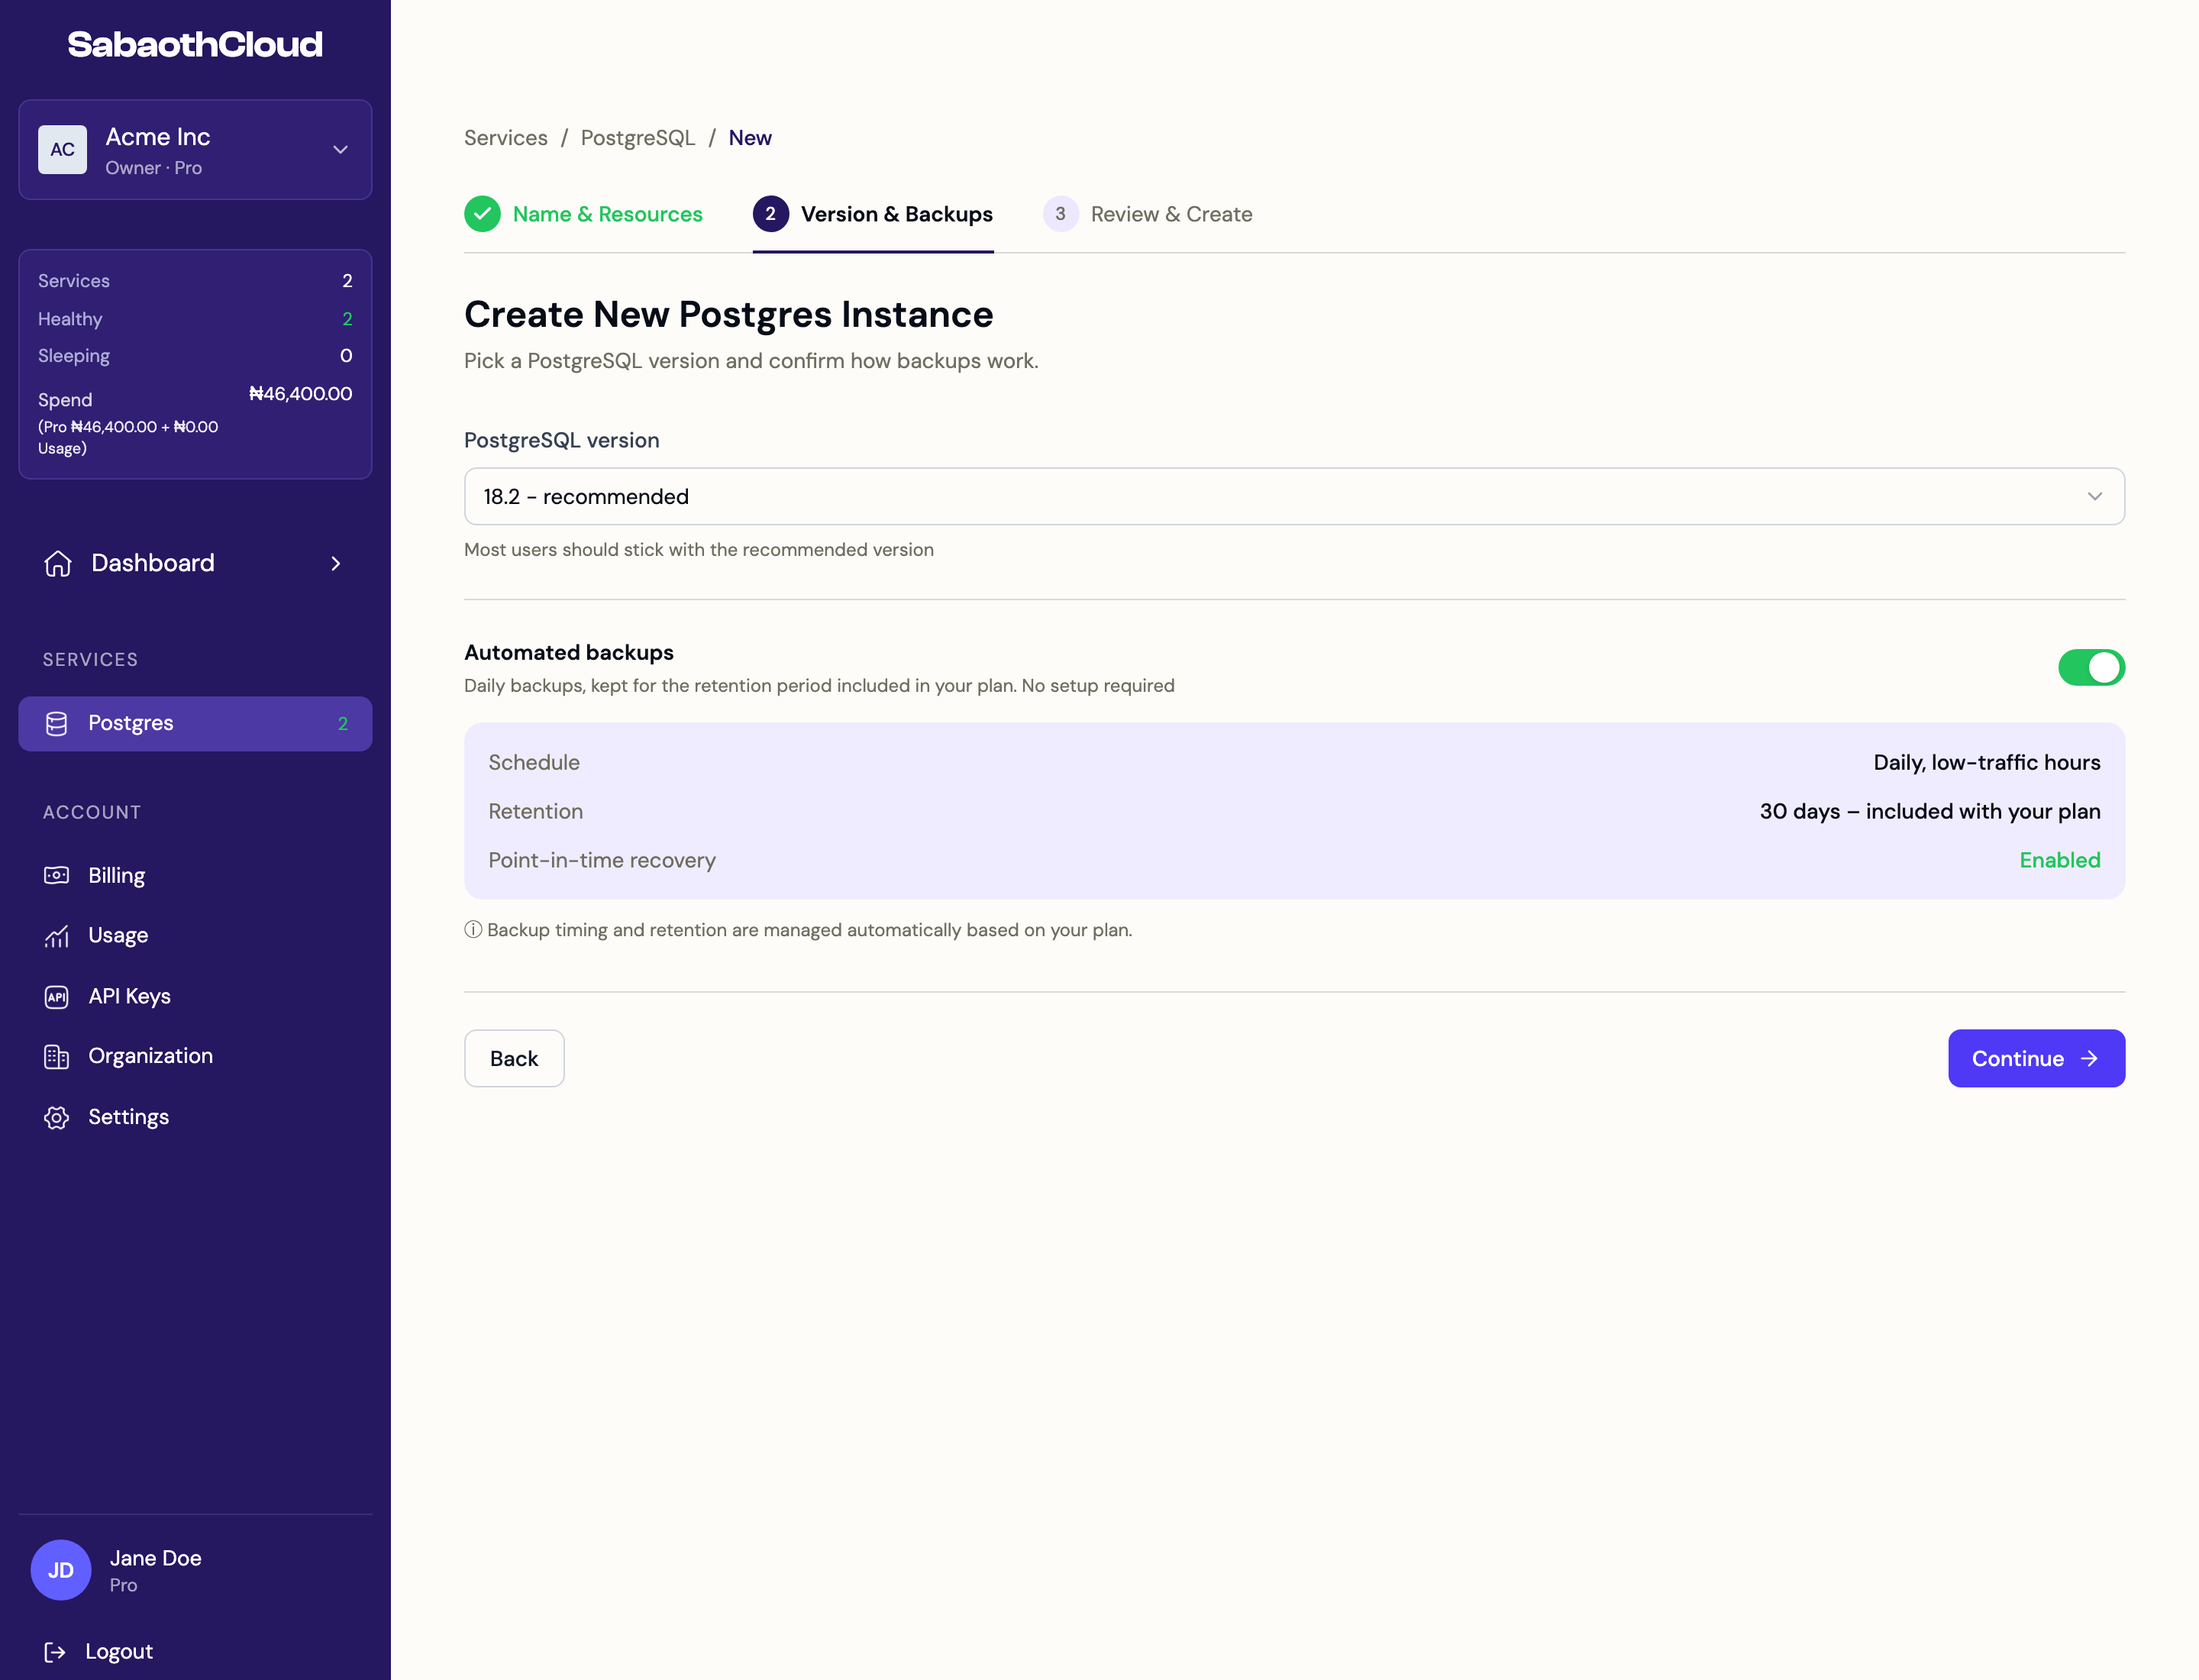Expand the Acme Inc organization switcher chevron

[x=340, y=150]
